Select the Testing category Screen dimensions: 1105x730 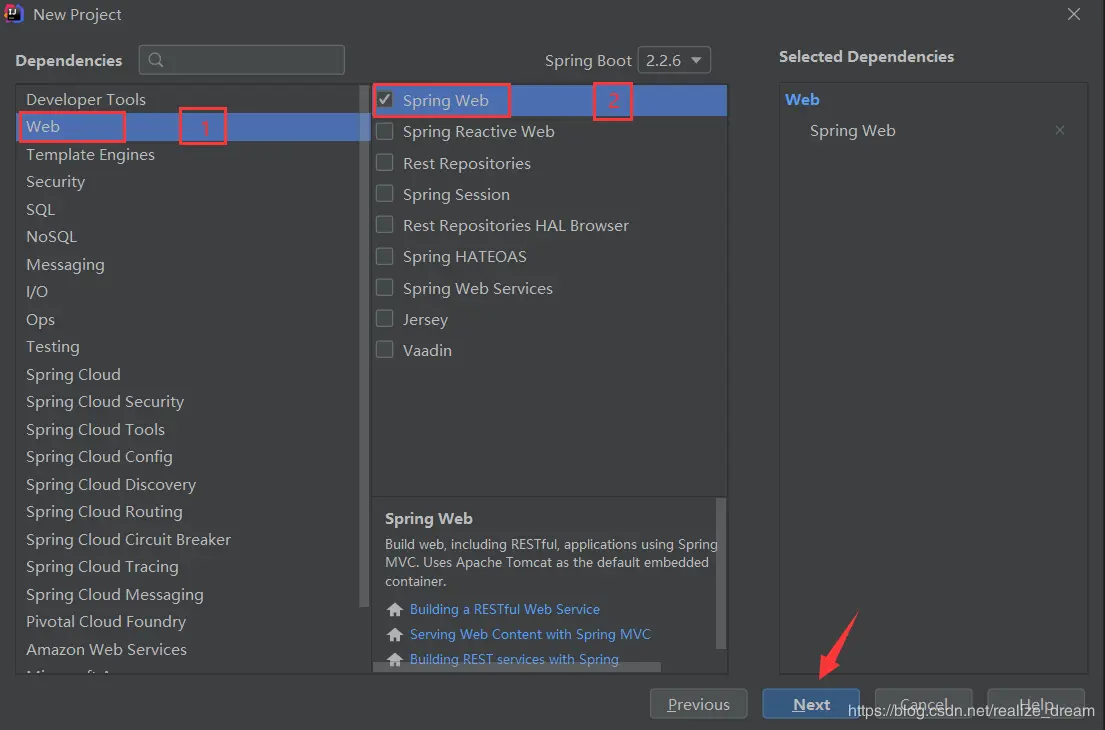[x=188, y=347]
